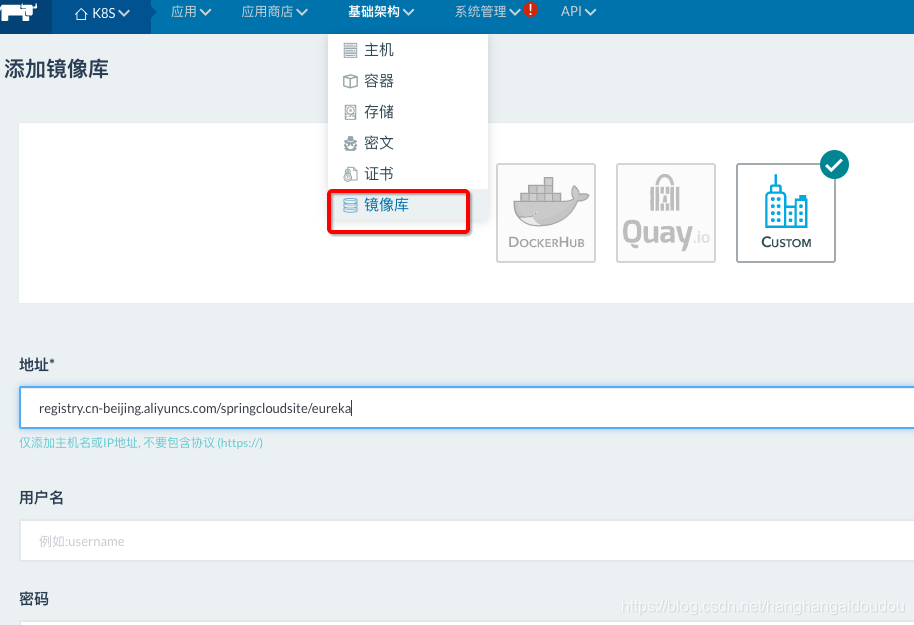Click the Quay padlock logo

click(665, 193)
